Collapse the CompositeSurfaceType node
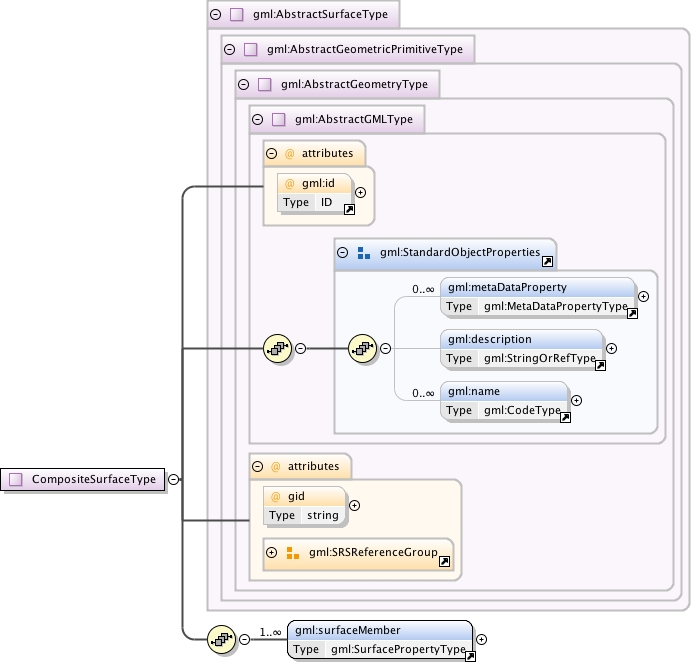The width and height of the screenshot is (691, 664). [174, 479]
